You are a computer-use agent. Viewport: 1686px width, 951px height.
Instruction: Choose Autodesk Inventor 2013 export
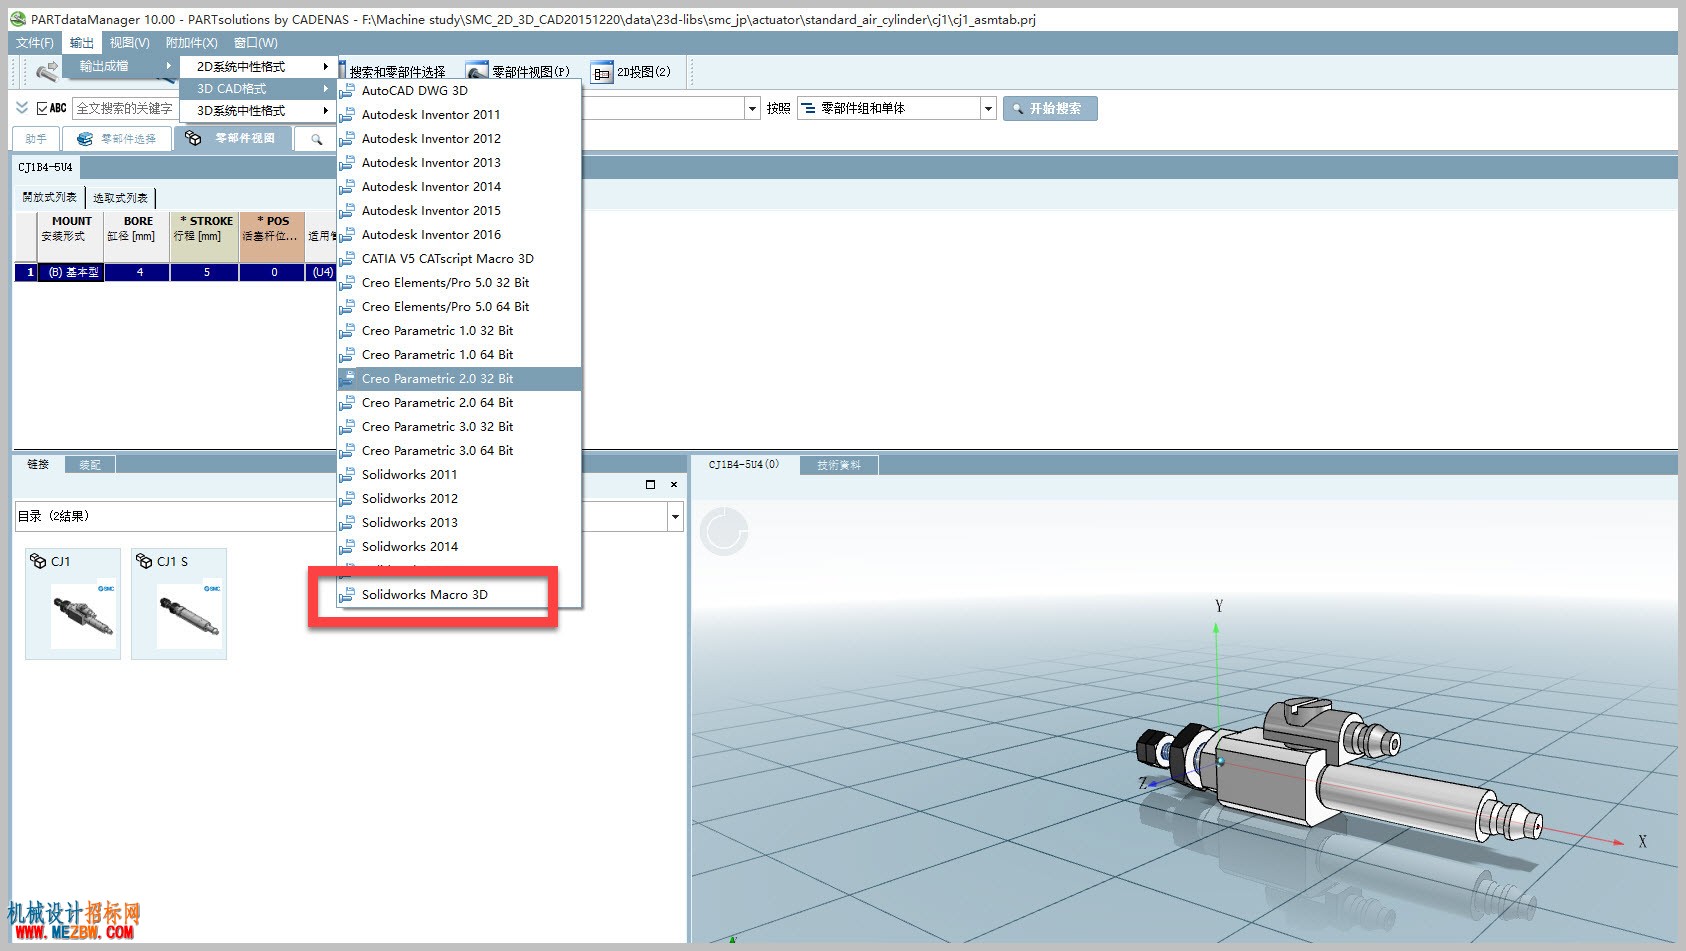pyautogui.click(x=459, y=162)
